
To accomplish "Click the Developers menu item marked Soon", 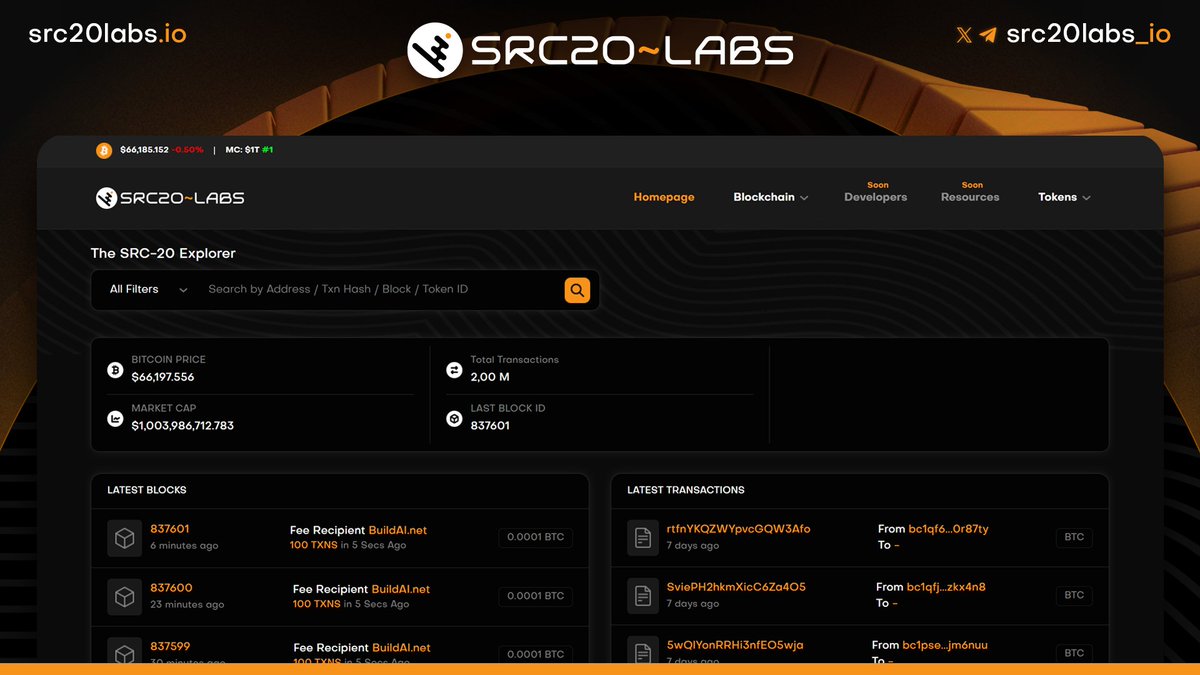I will (875, 198).
